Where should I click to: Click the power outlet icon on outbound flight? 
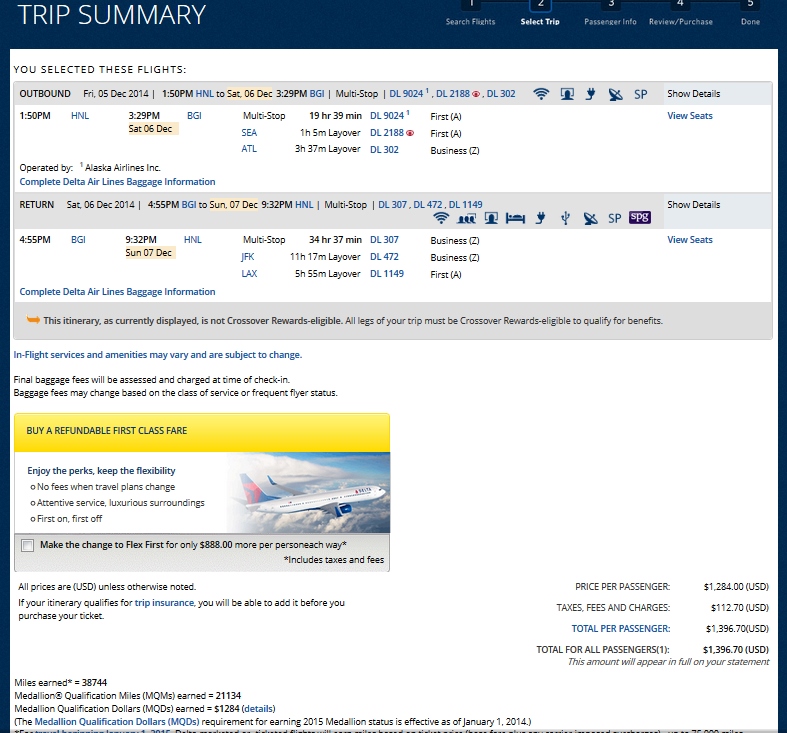(x=591, y=94)
